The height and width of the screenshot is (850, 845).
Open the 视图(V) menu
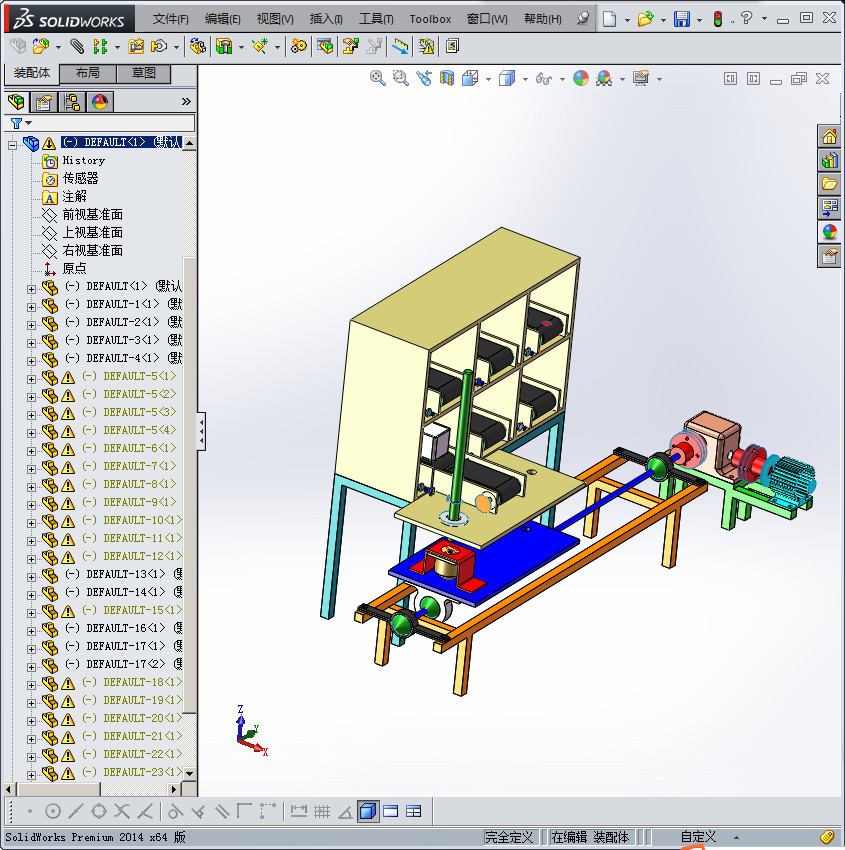[275, 20]
